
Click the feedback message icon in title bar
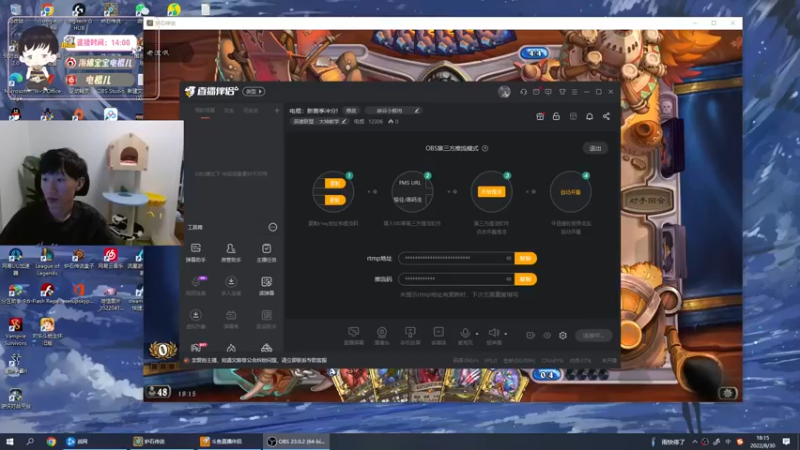(548, 92)
